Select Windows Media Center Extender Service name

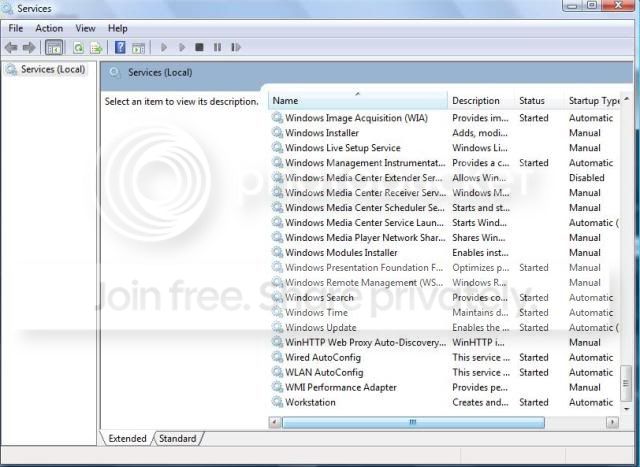point(363,178)
